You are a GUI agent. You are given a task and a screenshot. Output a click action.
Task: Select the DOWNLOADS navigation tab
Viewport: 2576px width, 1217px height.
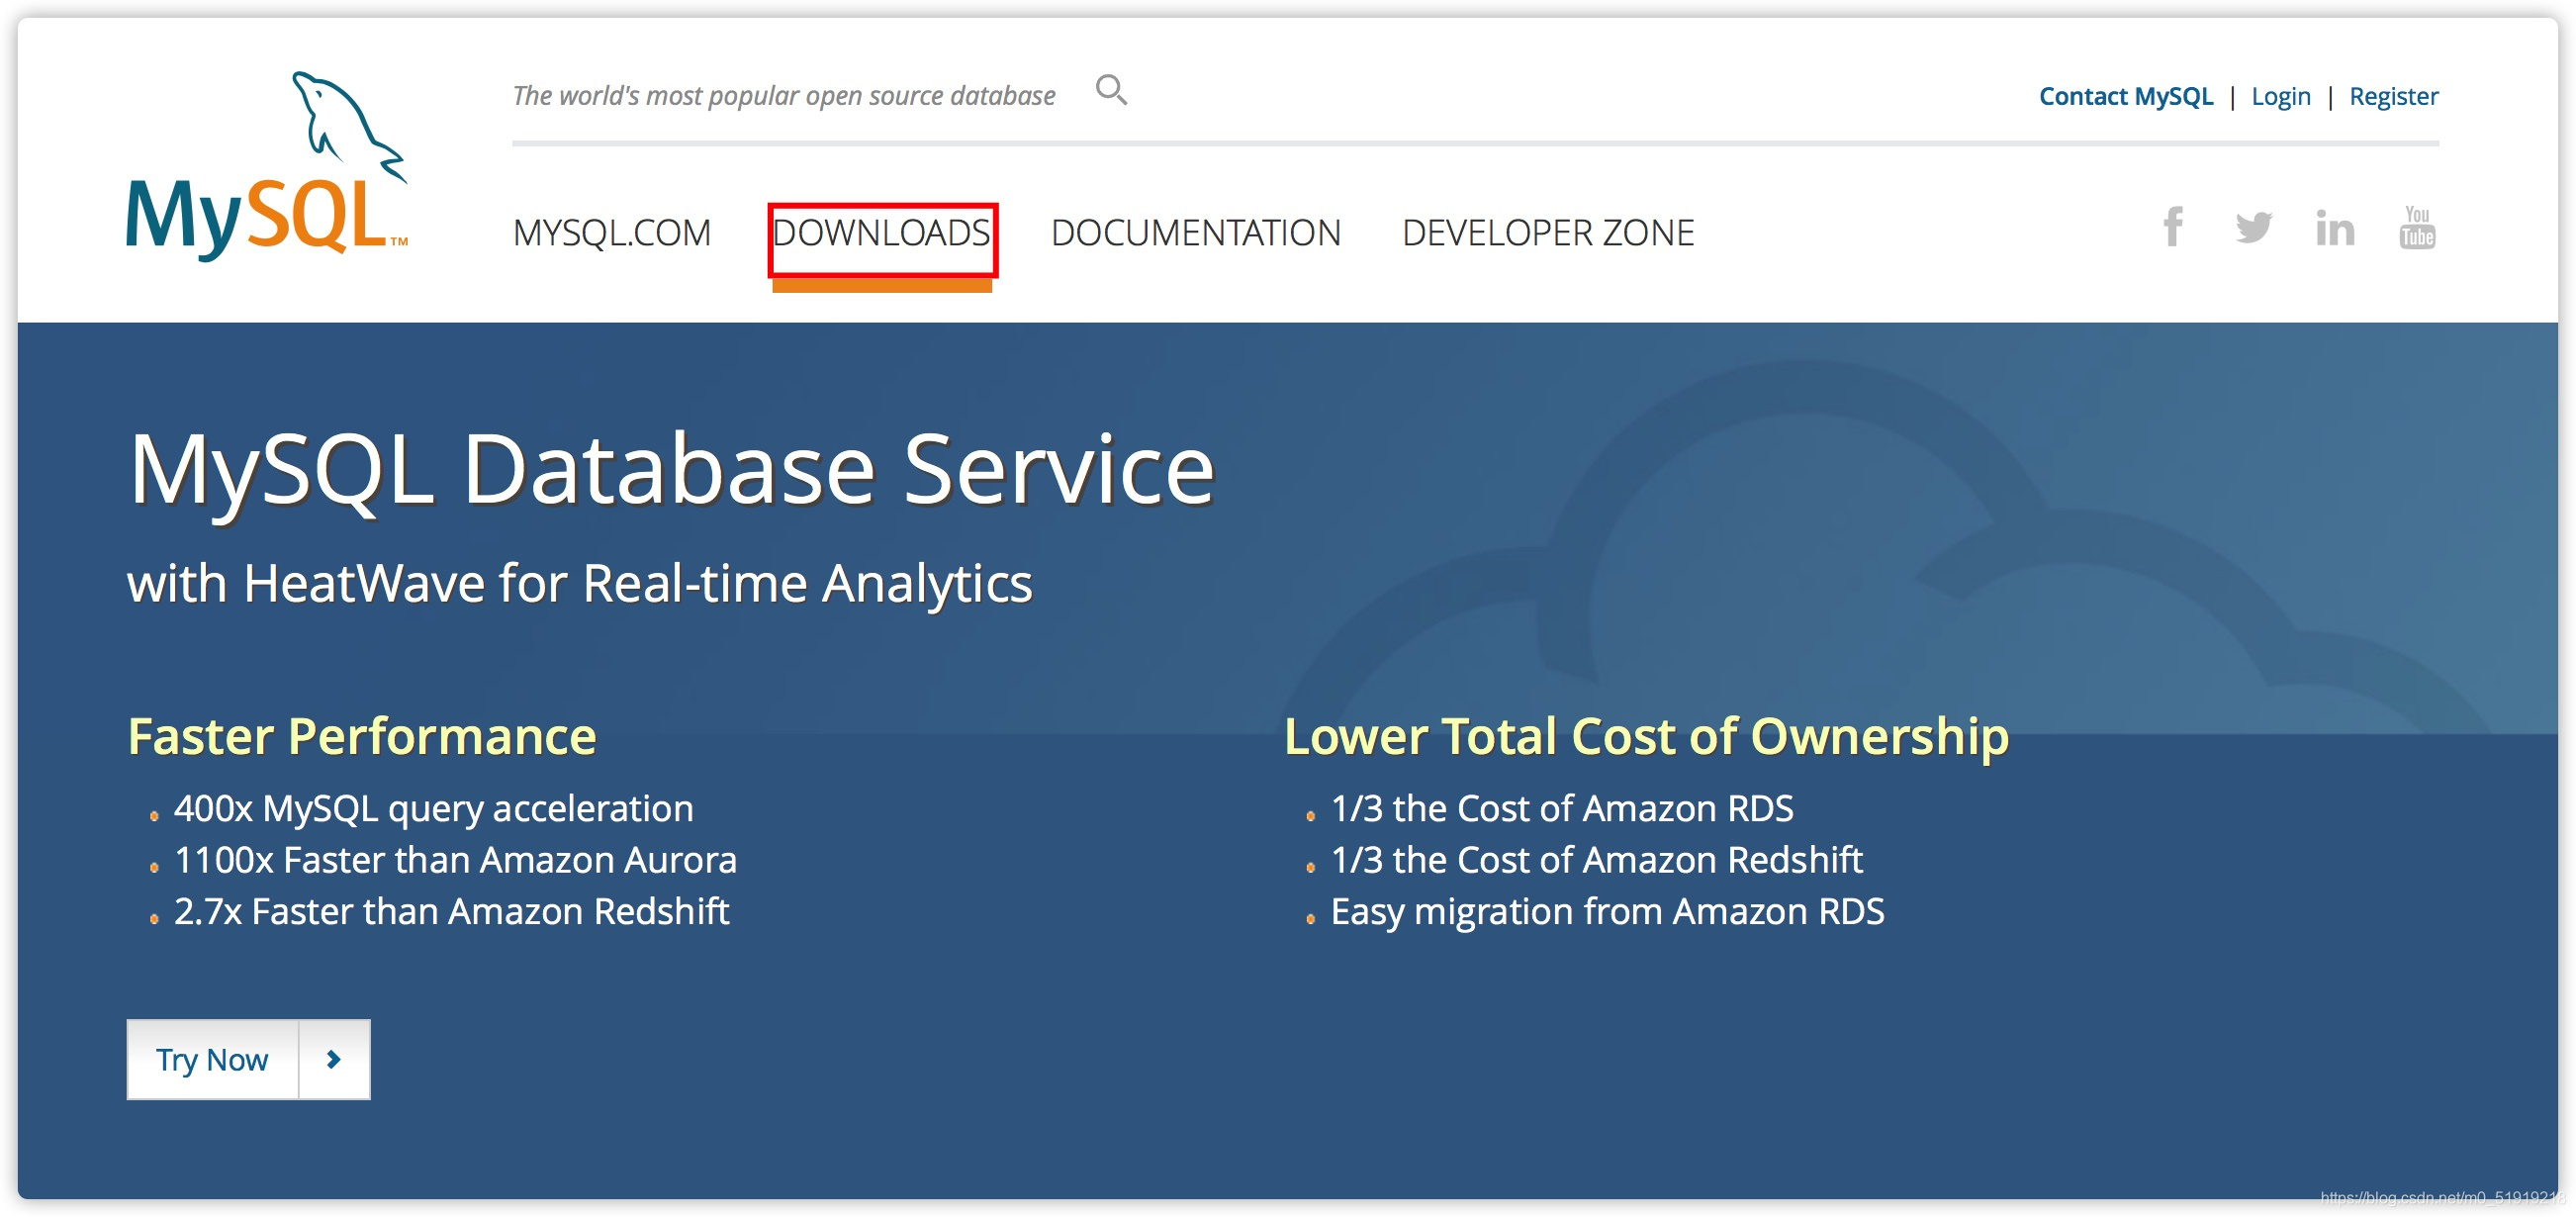coord(881,233)
